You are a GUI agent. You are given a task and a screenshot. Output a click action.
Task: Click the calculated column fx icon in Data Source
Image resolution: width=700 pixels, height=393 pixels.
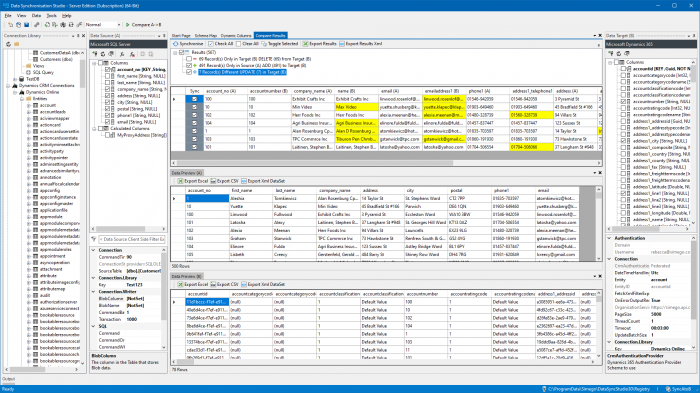coord(122,54)
